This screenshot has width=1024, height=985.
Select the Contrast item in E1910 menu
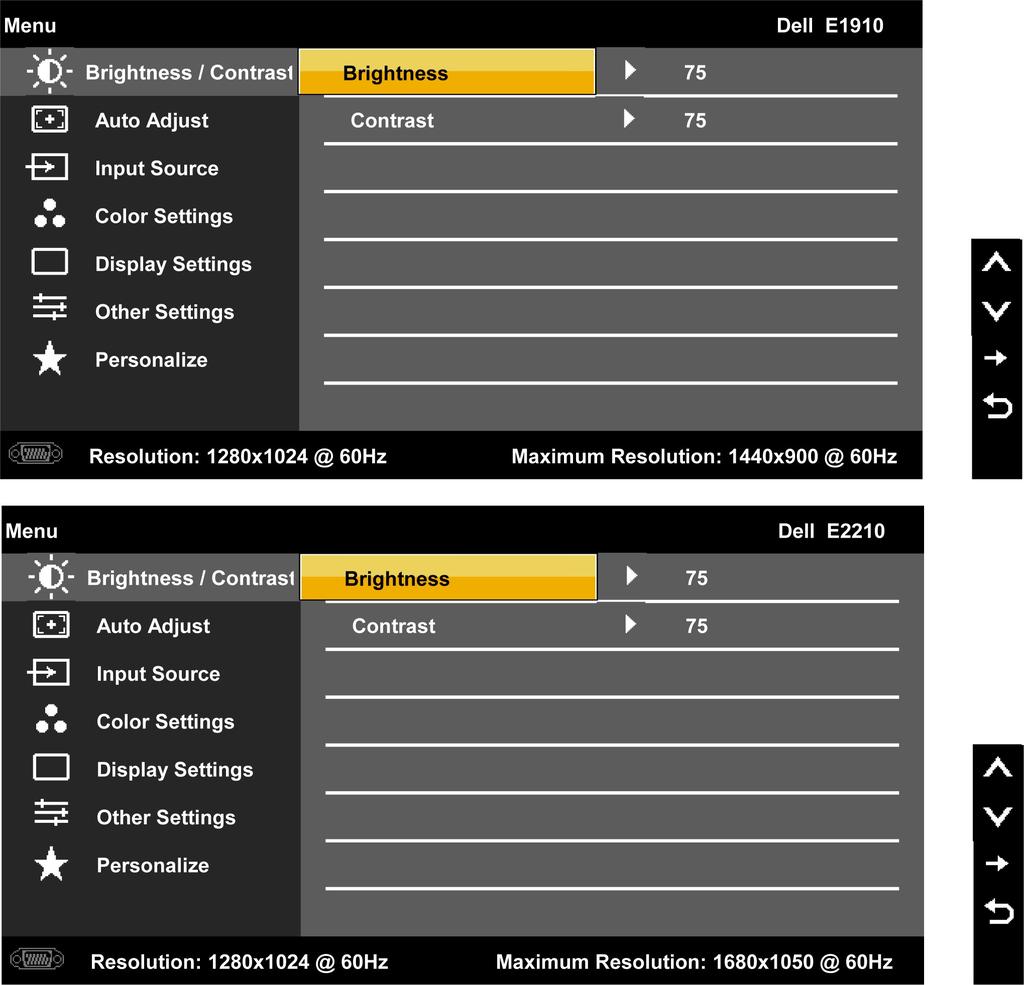392,120
